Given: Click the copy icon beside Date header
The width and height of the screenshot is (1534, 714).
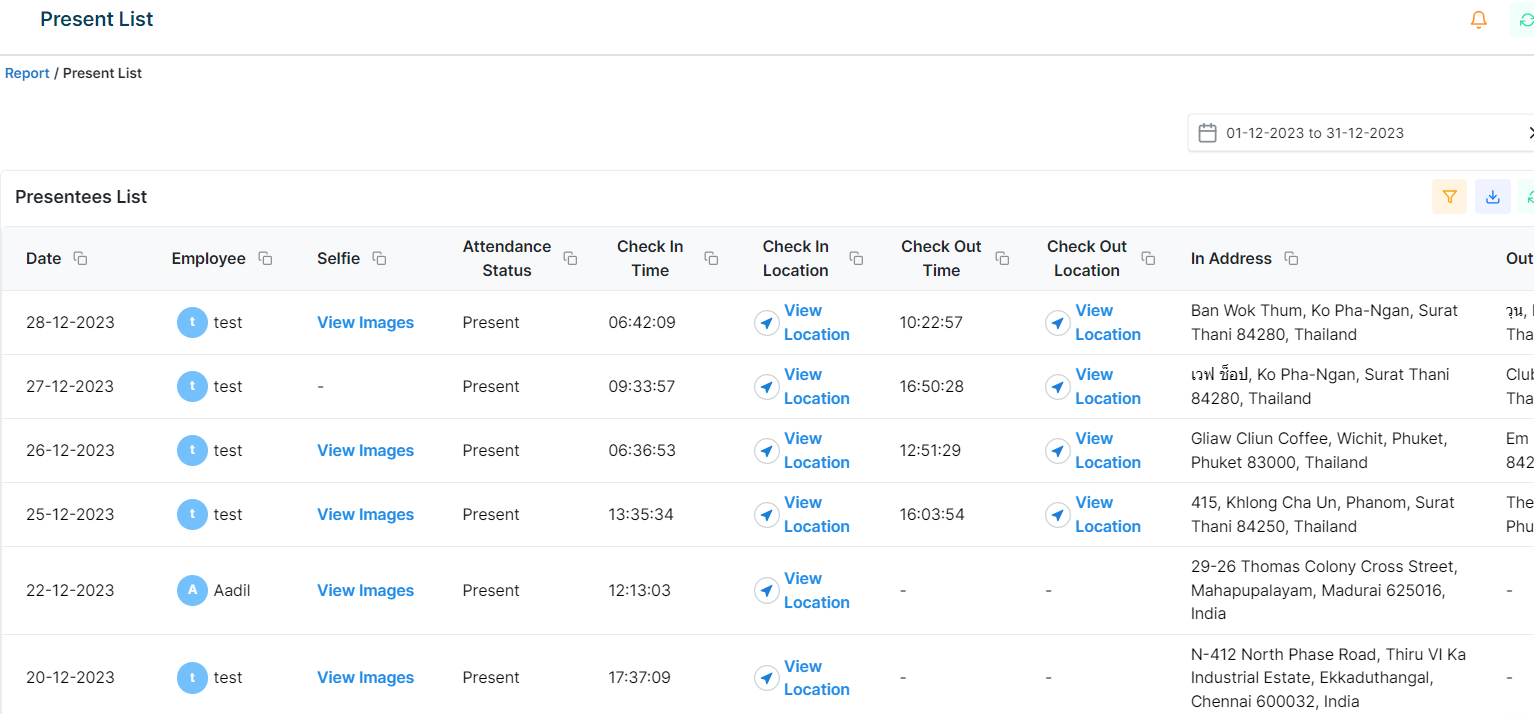Looking at the screenshot, I should 80,258.
